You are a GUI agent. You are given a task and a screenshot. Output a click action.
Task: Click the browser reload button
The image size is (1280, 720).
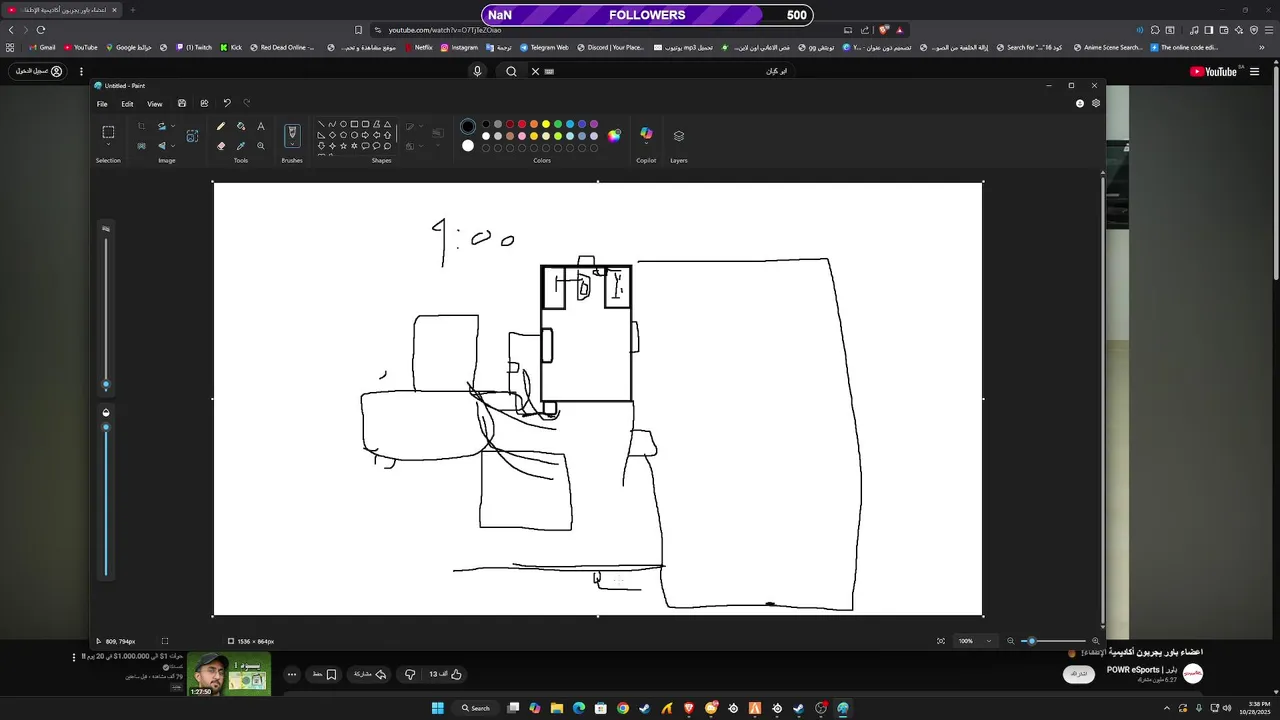tap(41, 30)
